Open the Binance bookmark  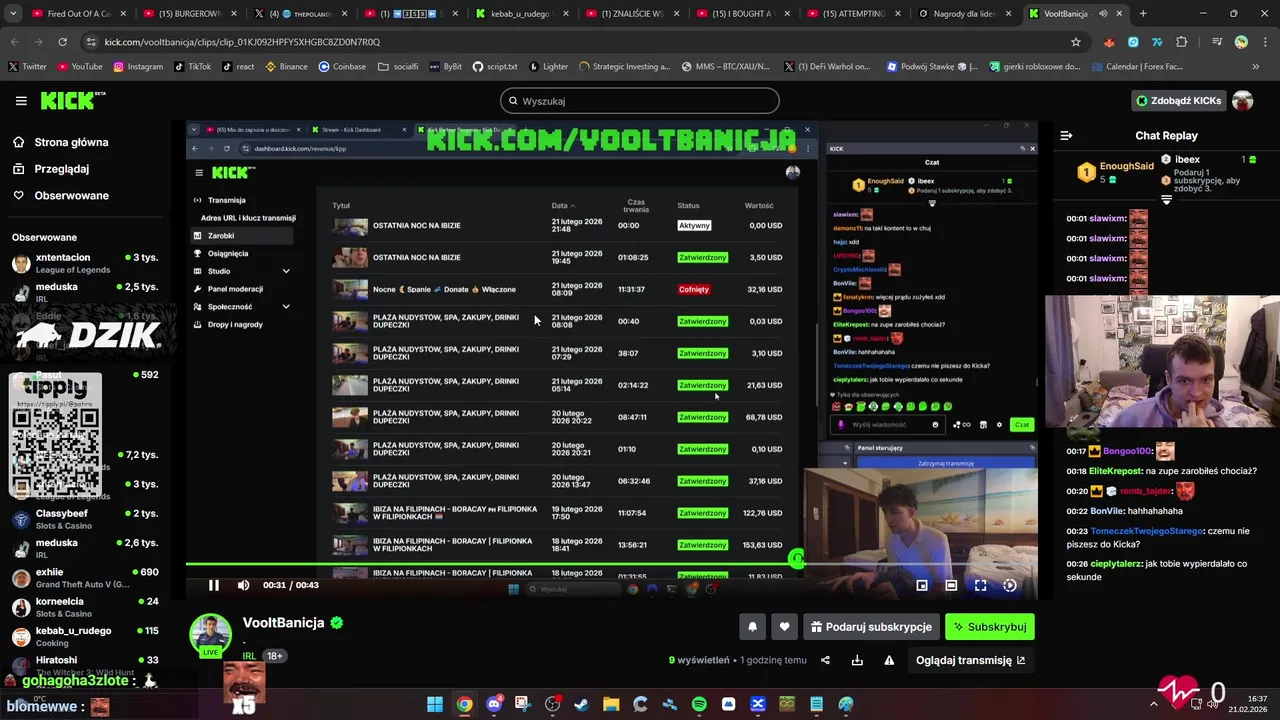click(x=287, y=67)
